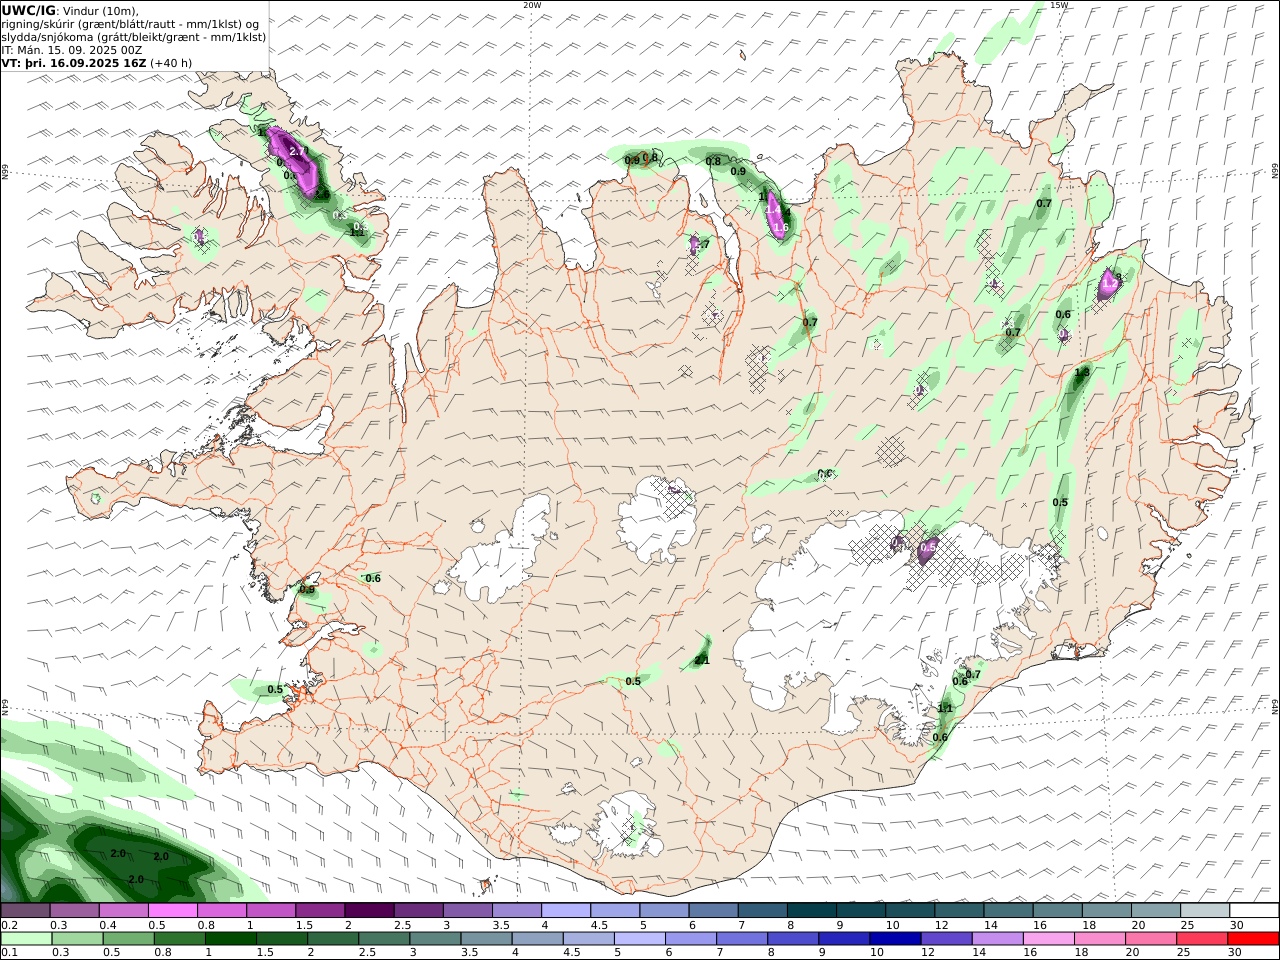Select the dark navy blue swatch at 10 in lower legend
Image resolution: width=1280 pixels, height=960 pixels.
point(894,939)
